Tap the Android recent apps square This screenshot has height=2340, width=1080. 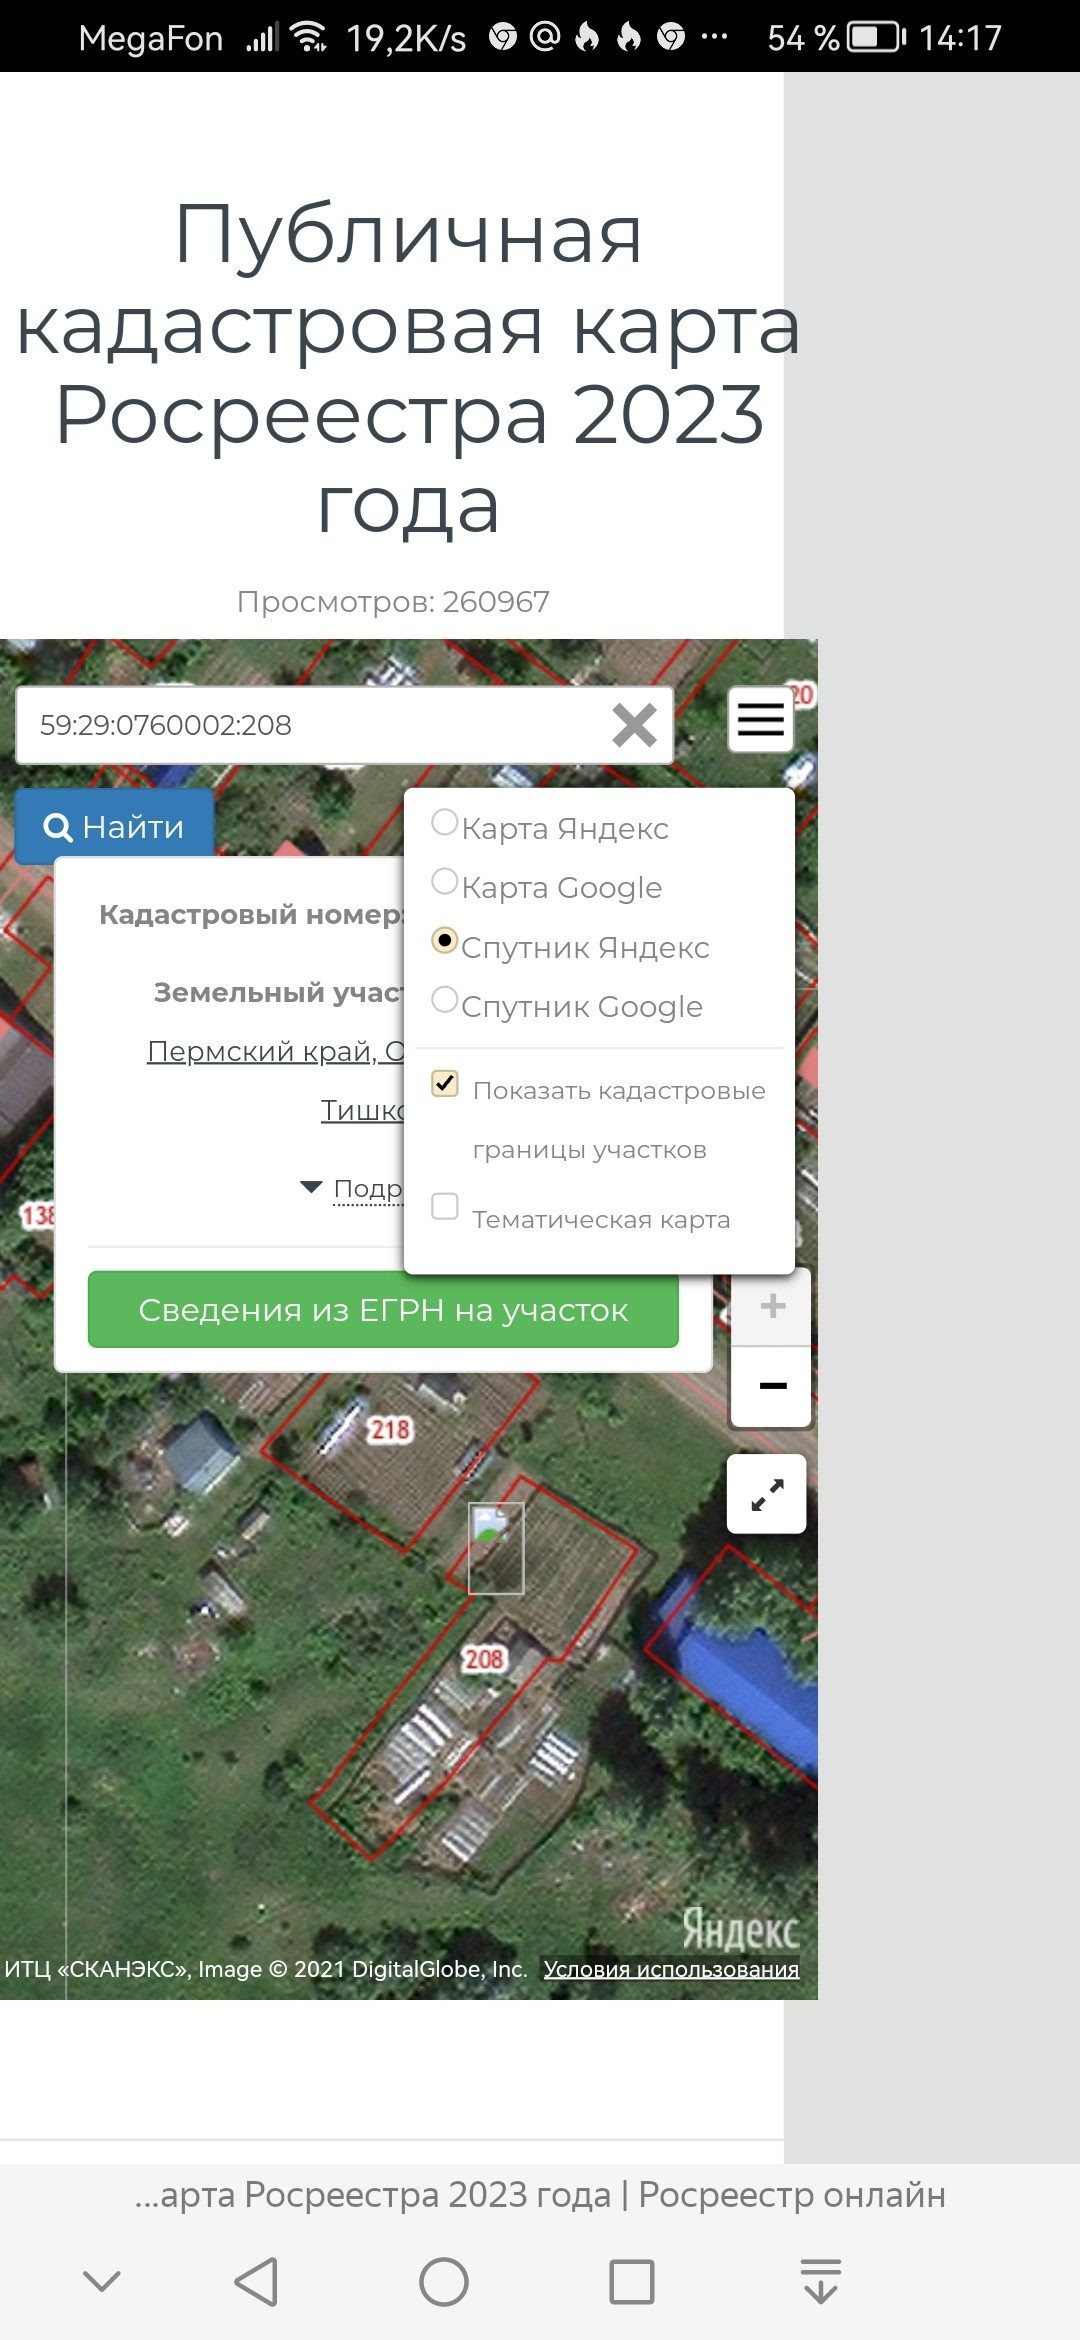pos(632,2282)
